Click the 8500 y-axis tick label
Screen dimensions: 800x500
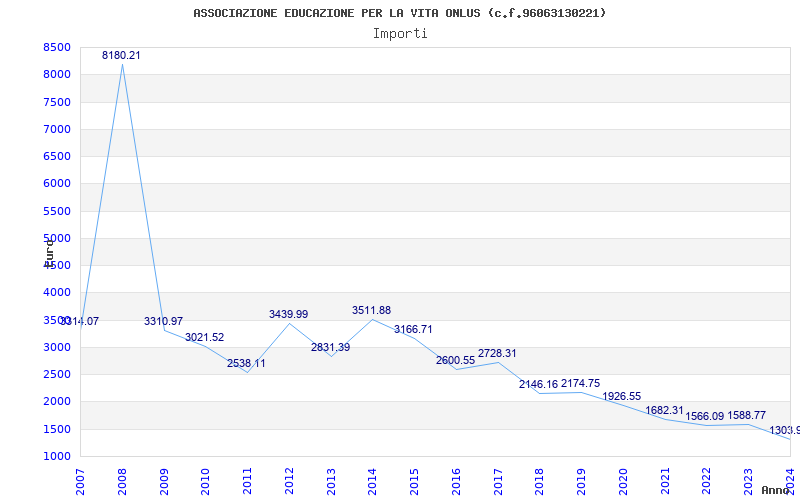(x=57, y=47)
